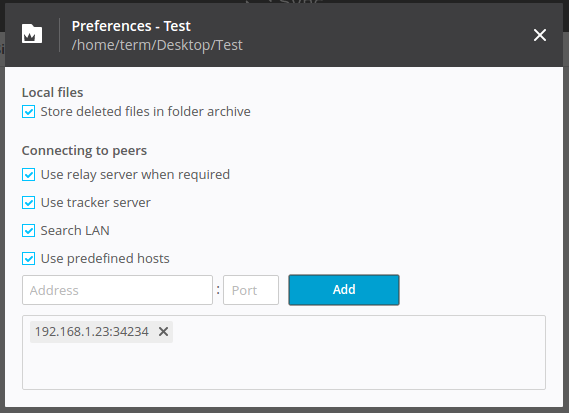Screen dimensions: 569x413
Task: Click the crowned folder icon in header
Action: (x=32, y=34)
